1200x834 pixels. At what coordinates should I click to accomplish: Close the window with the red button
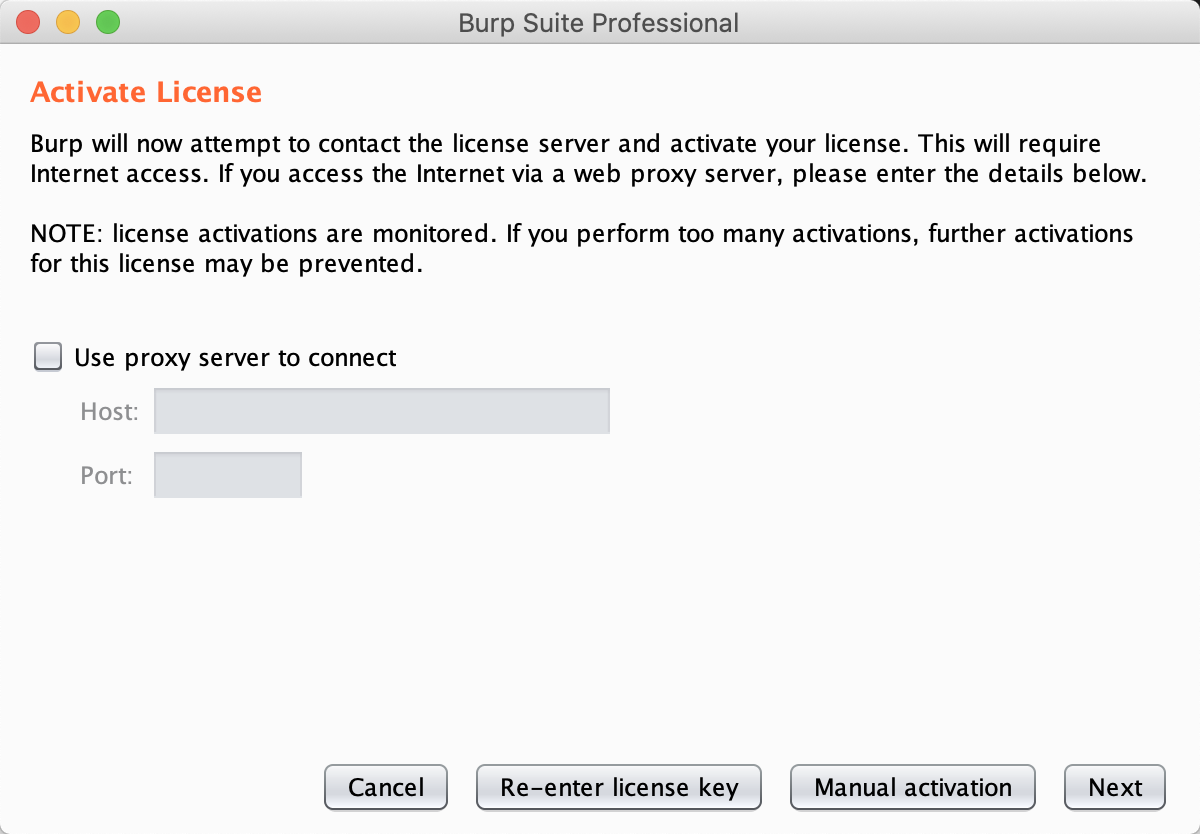[x=29, y=21]
